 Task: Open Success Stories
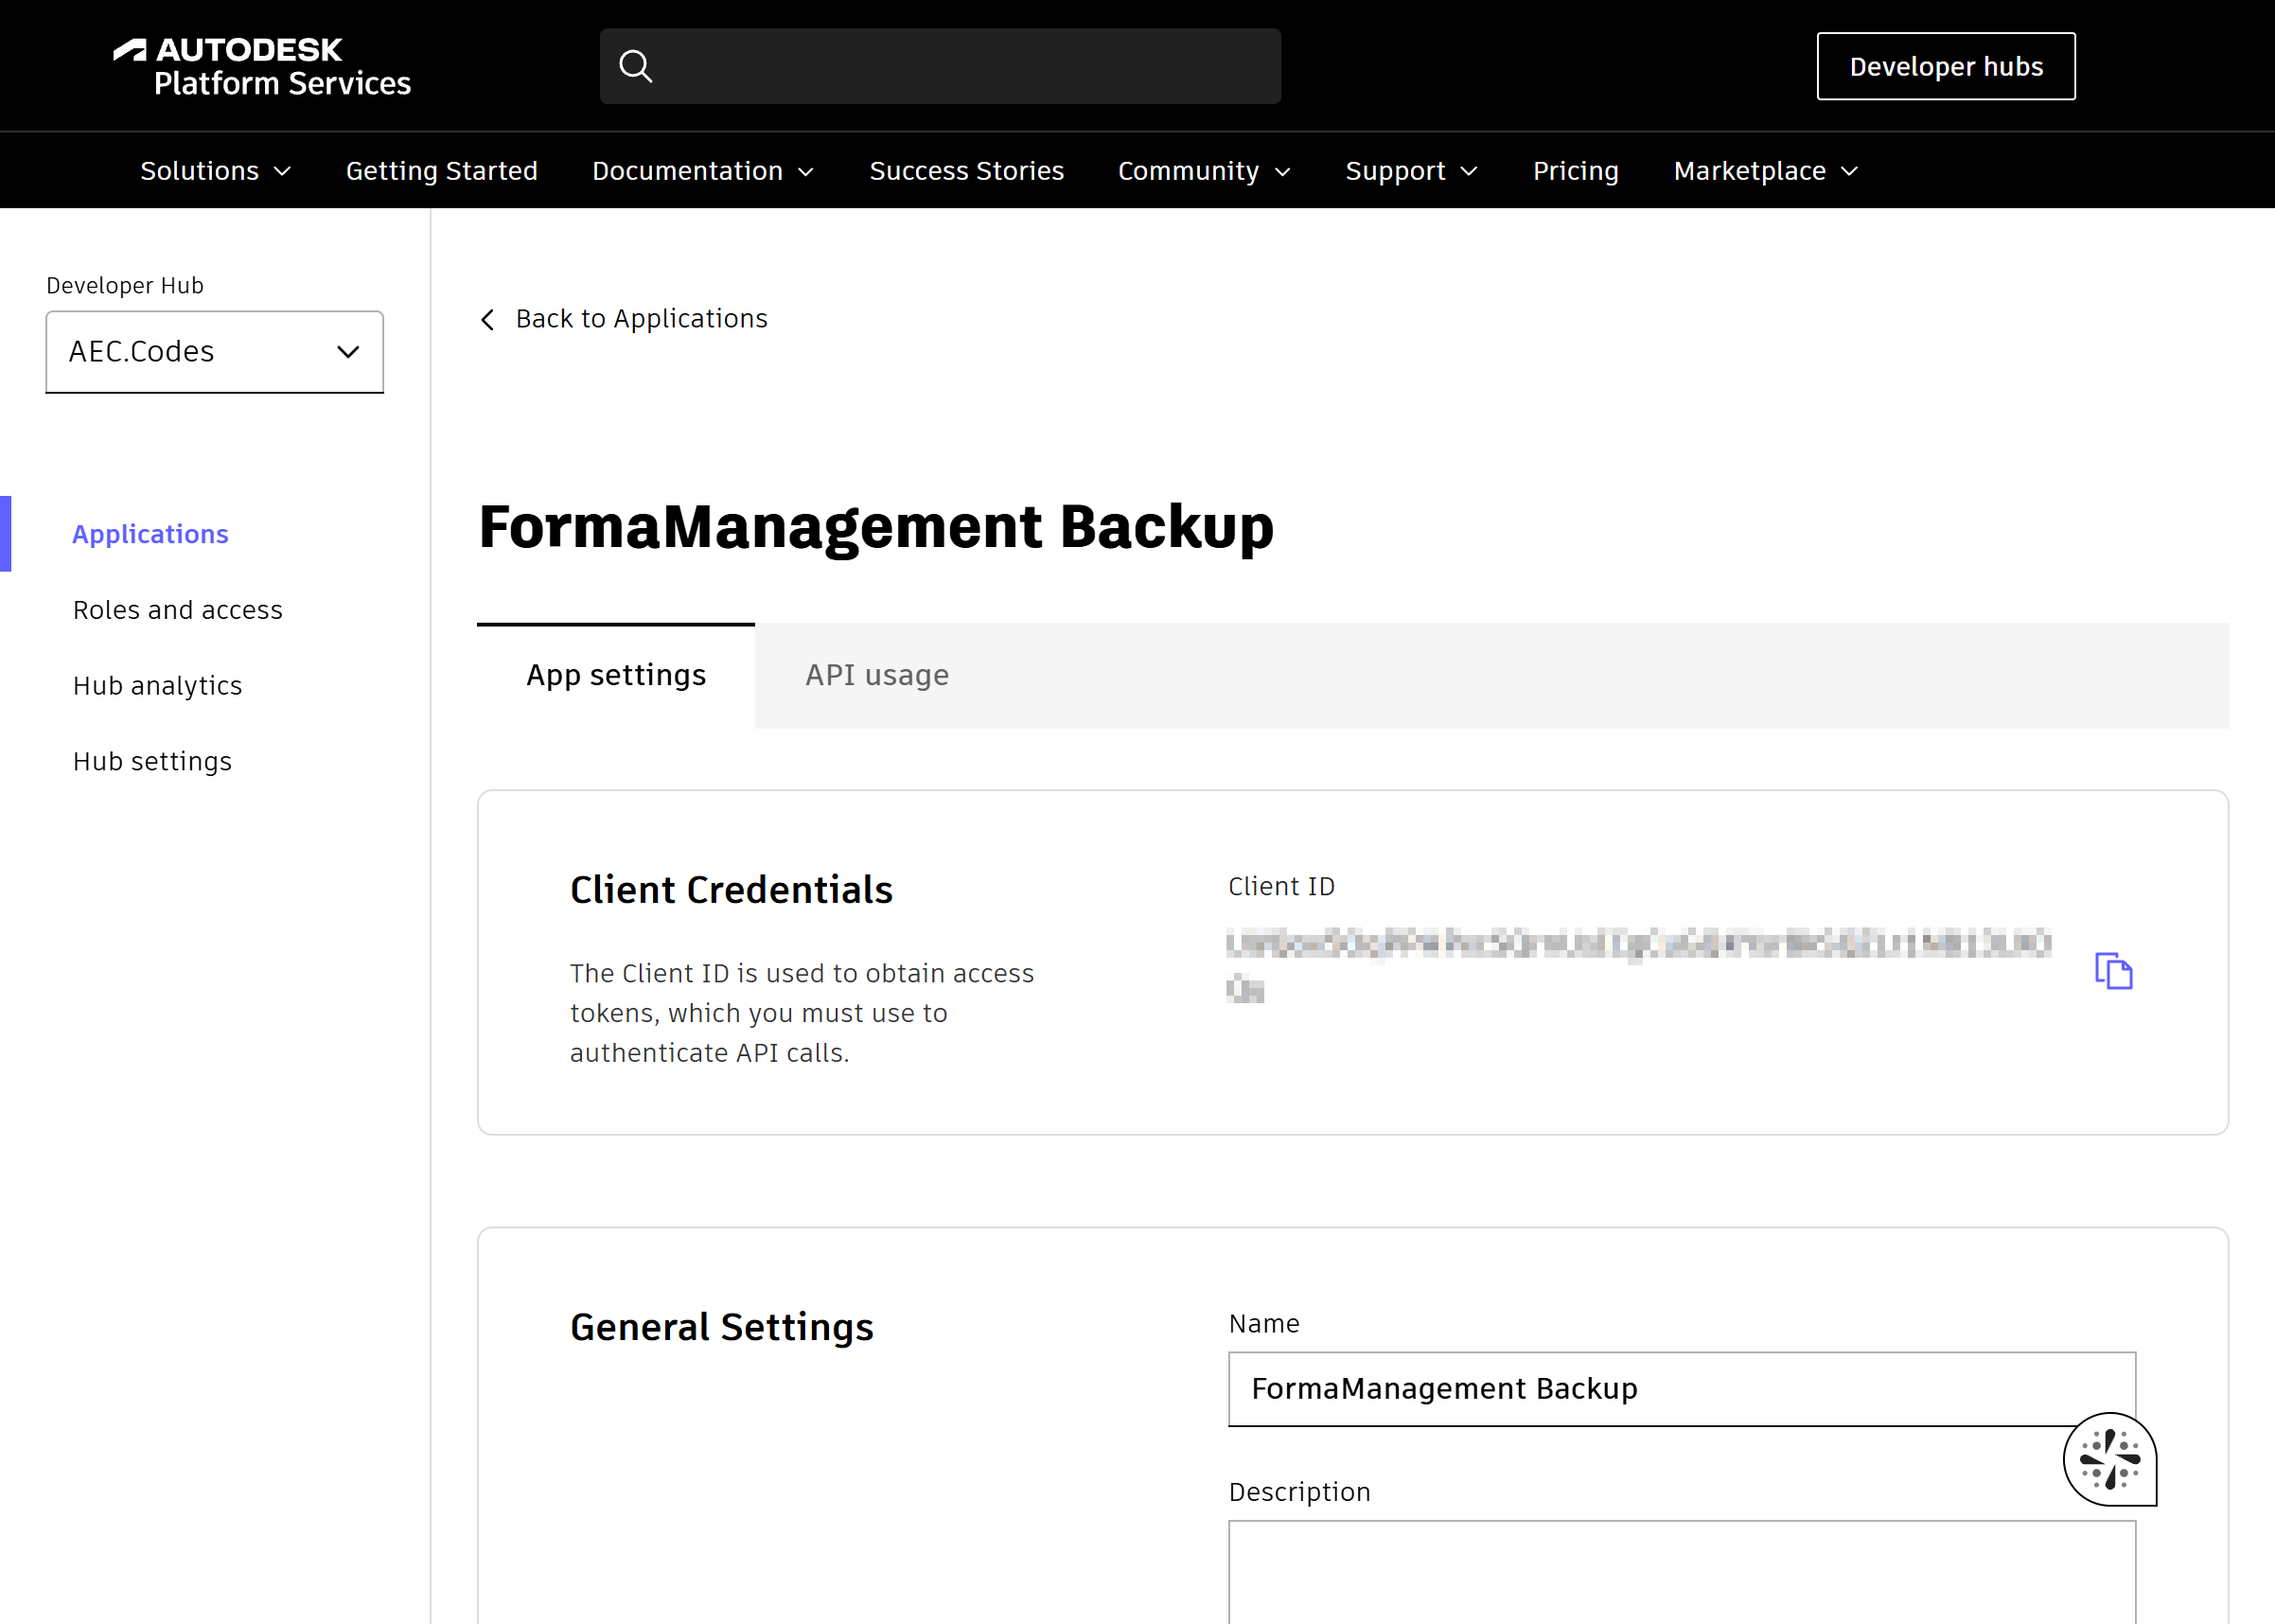(x=967, y=171)
